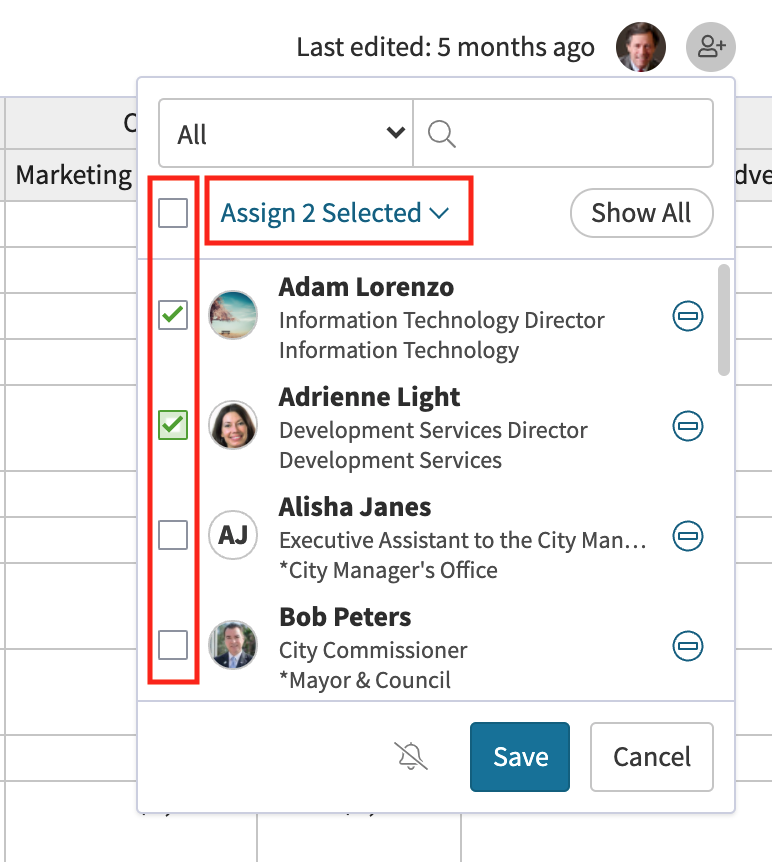The width and height of the screenshot is (772, 862).
Task: Uncheck Adrienne Light's selection checkbox
Action: click(172, 425)
